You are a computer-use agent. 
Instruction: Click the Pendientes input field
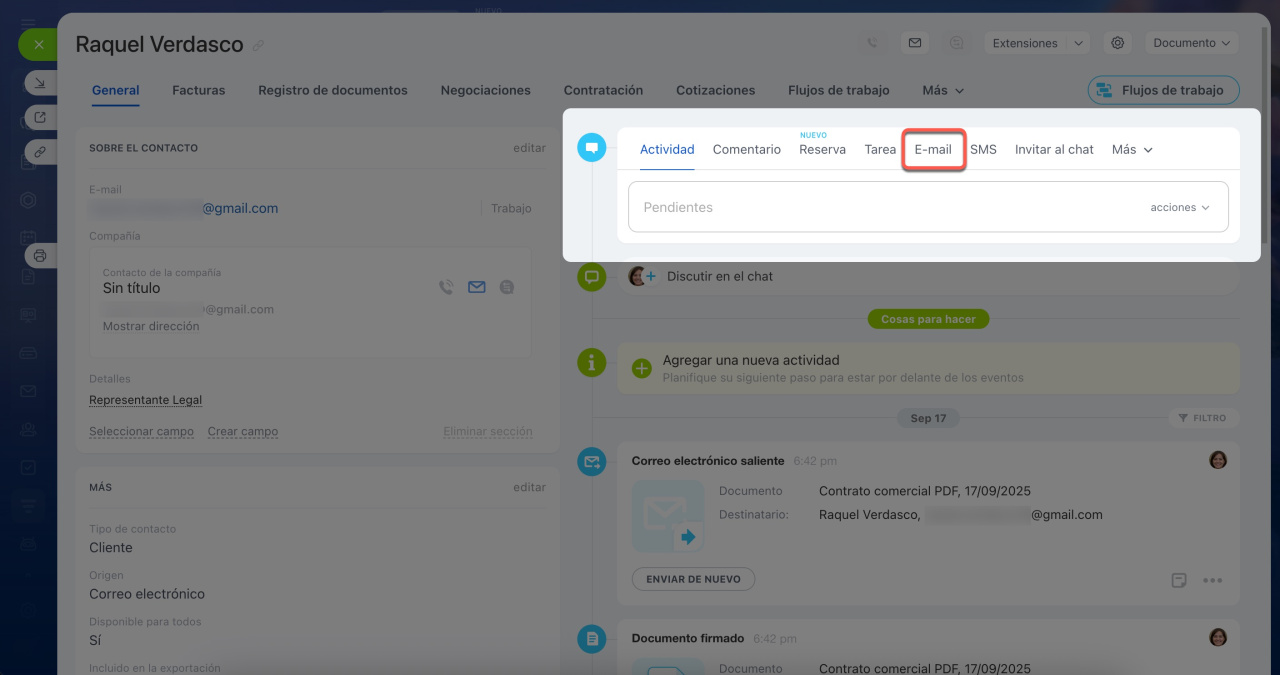tap(880, 207)
